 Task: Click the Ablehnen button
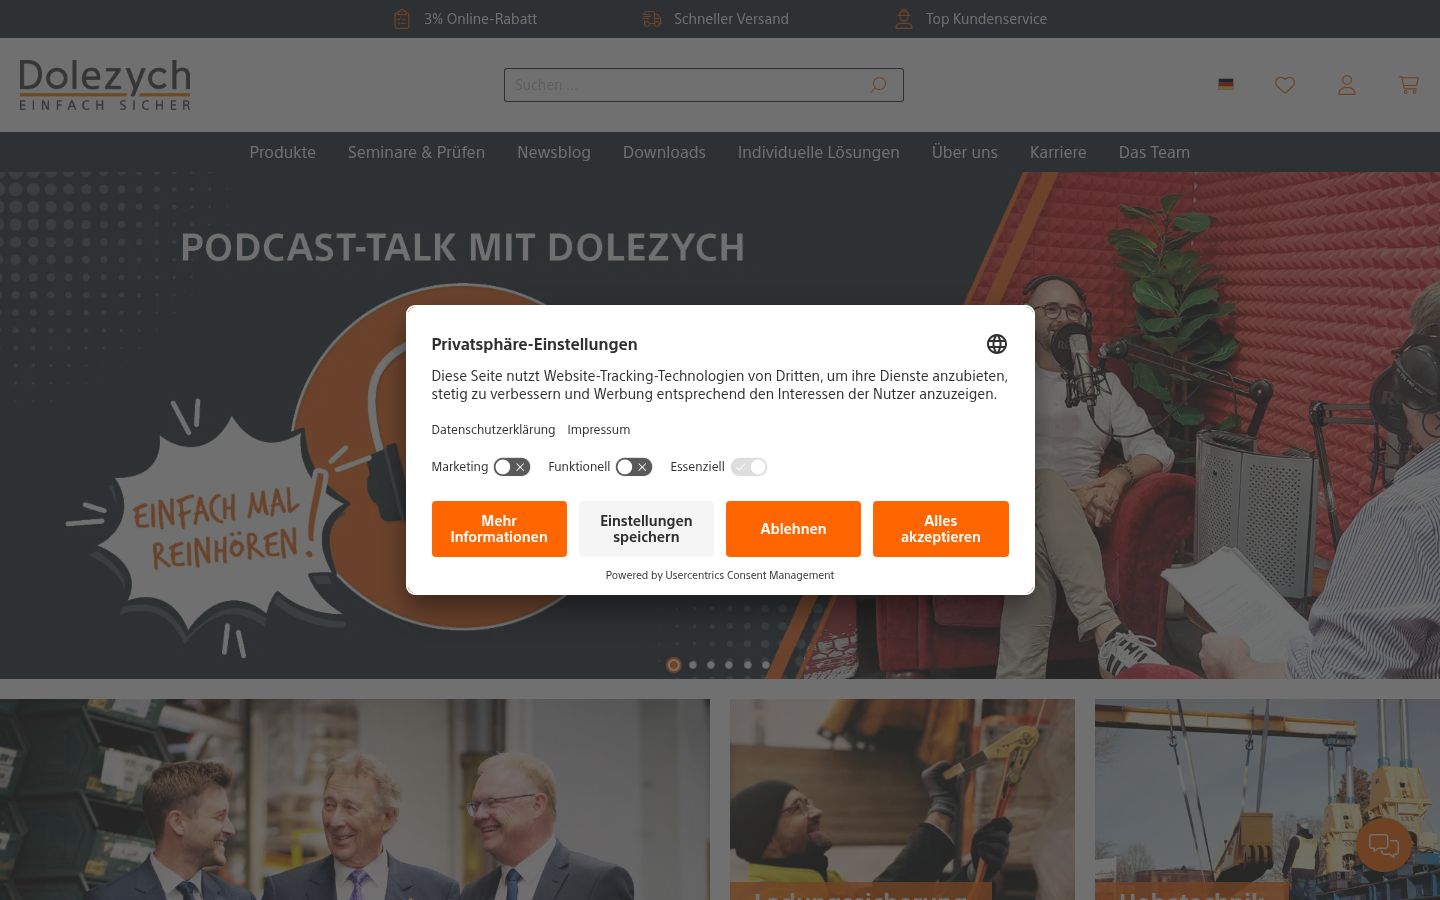click(793, 529)
